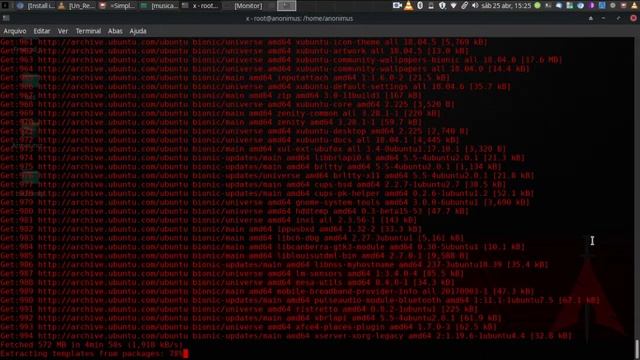Click the Get:981 inxi line
The width and height of the screenshot is (640, 360).
(208, 220)
